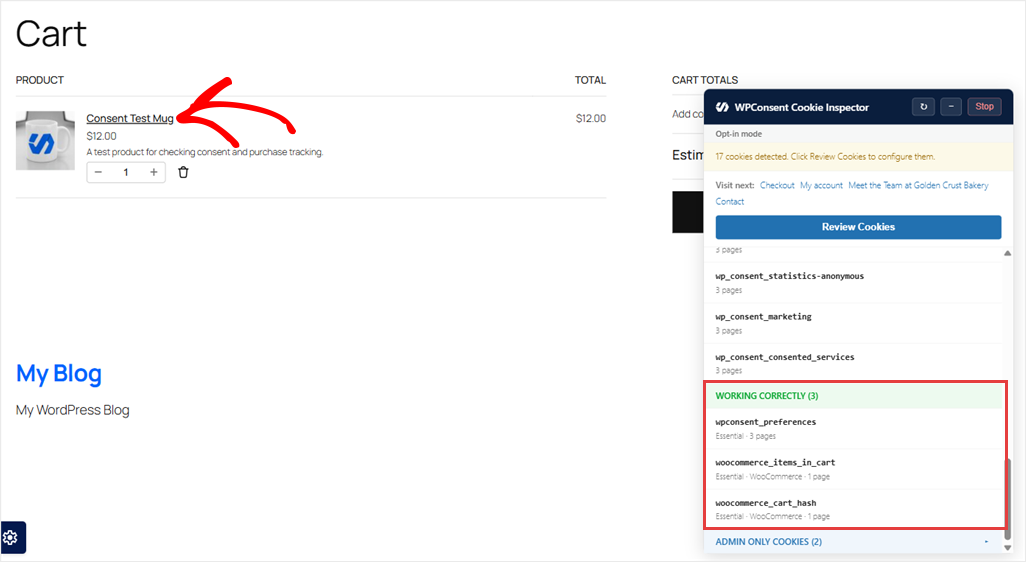Screen dimensions: 1026x562
Task: Open the Consent Test Mug product link
Action: pyautogui.click(x=130, y=118)
